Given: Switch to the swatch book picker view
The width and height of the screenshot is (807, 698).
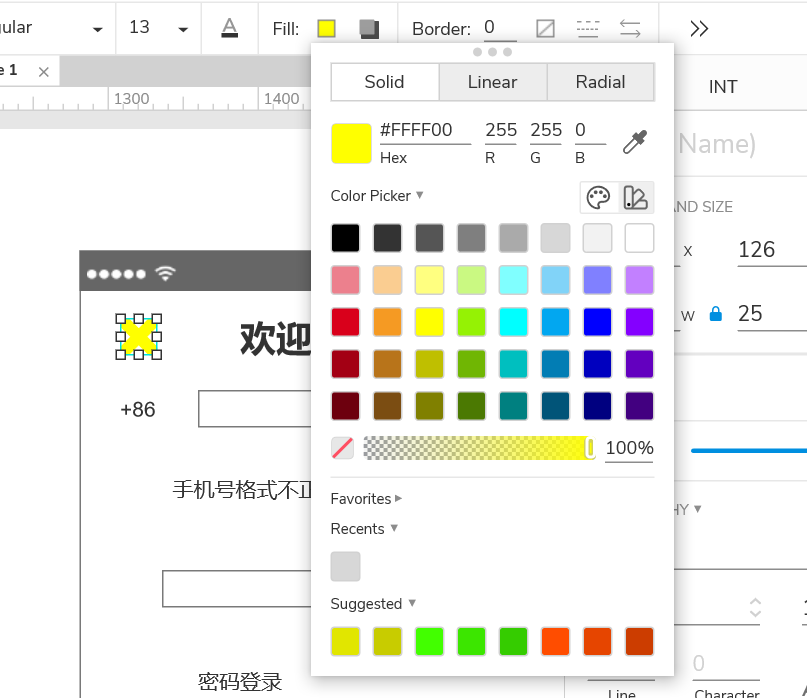Looking at the screenshot, I should 637,196.
